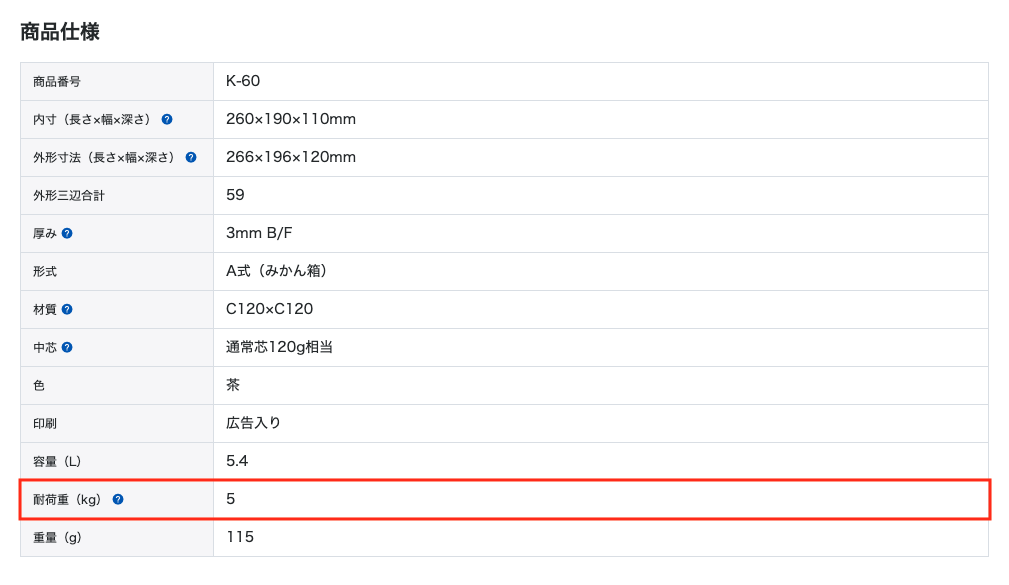Click the color value 茶
Image resolution: width=1009 pixels, height=585 pixels.
pos(233,385)
